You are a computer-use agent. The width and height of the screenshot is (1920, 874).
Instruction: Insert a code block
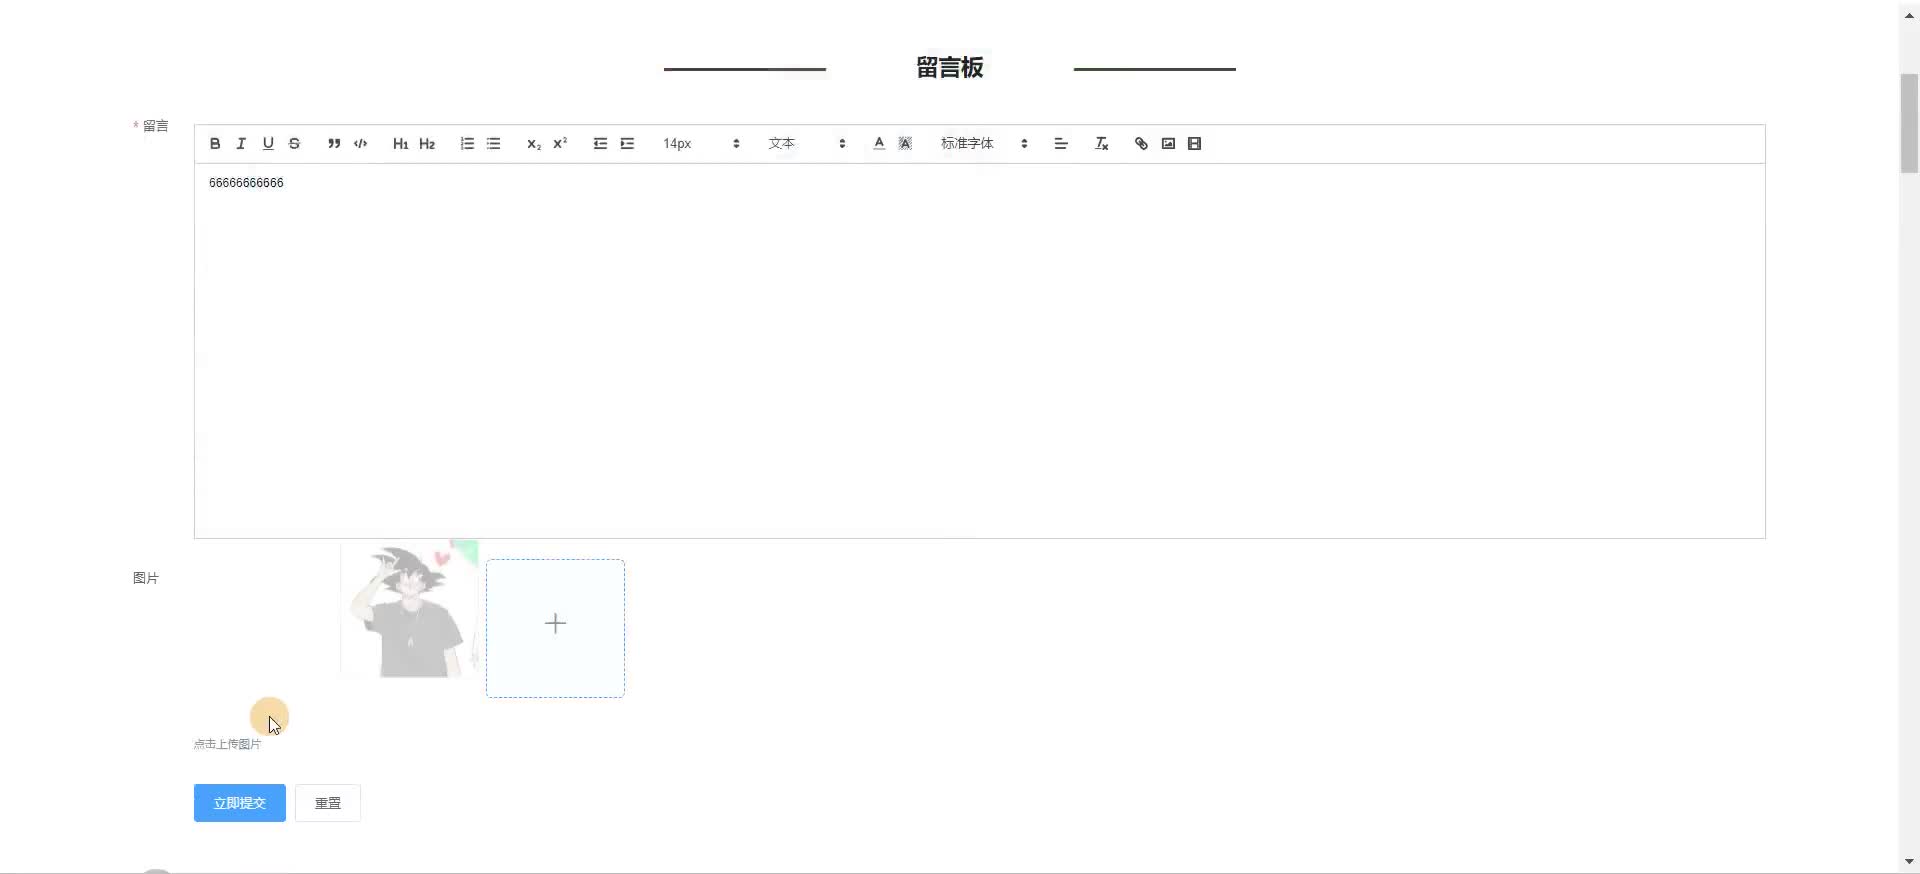pos(361,144)
